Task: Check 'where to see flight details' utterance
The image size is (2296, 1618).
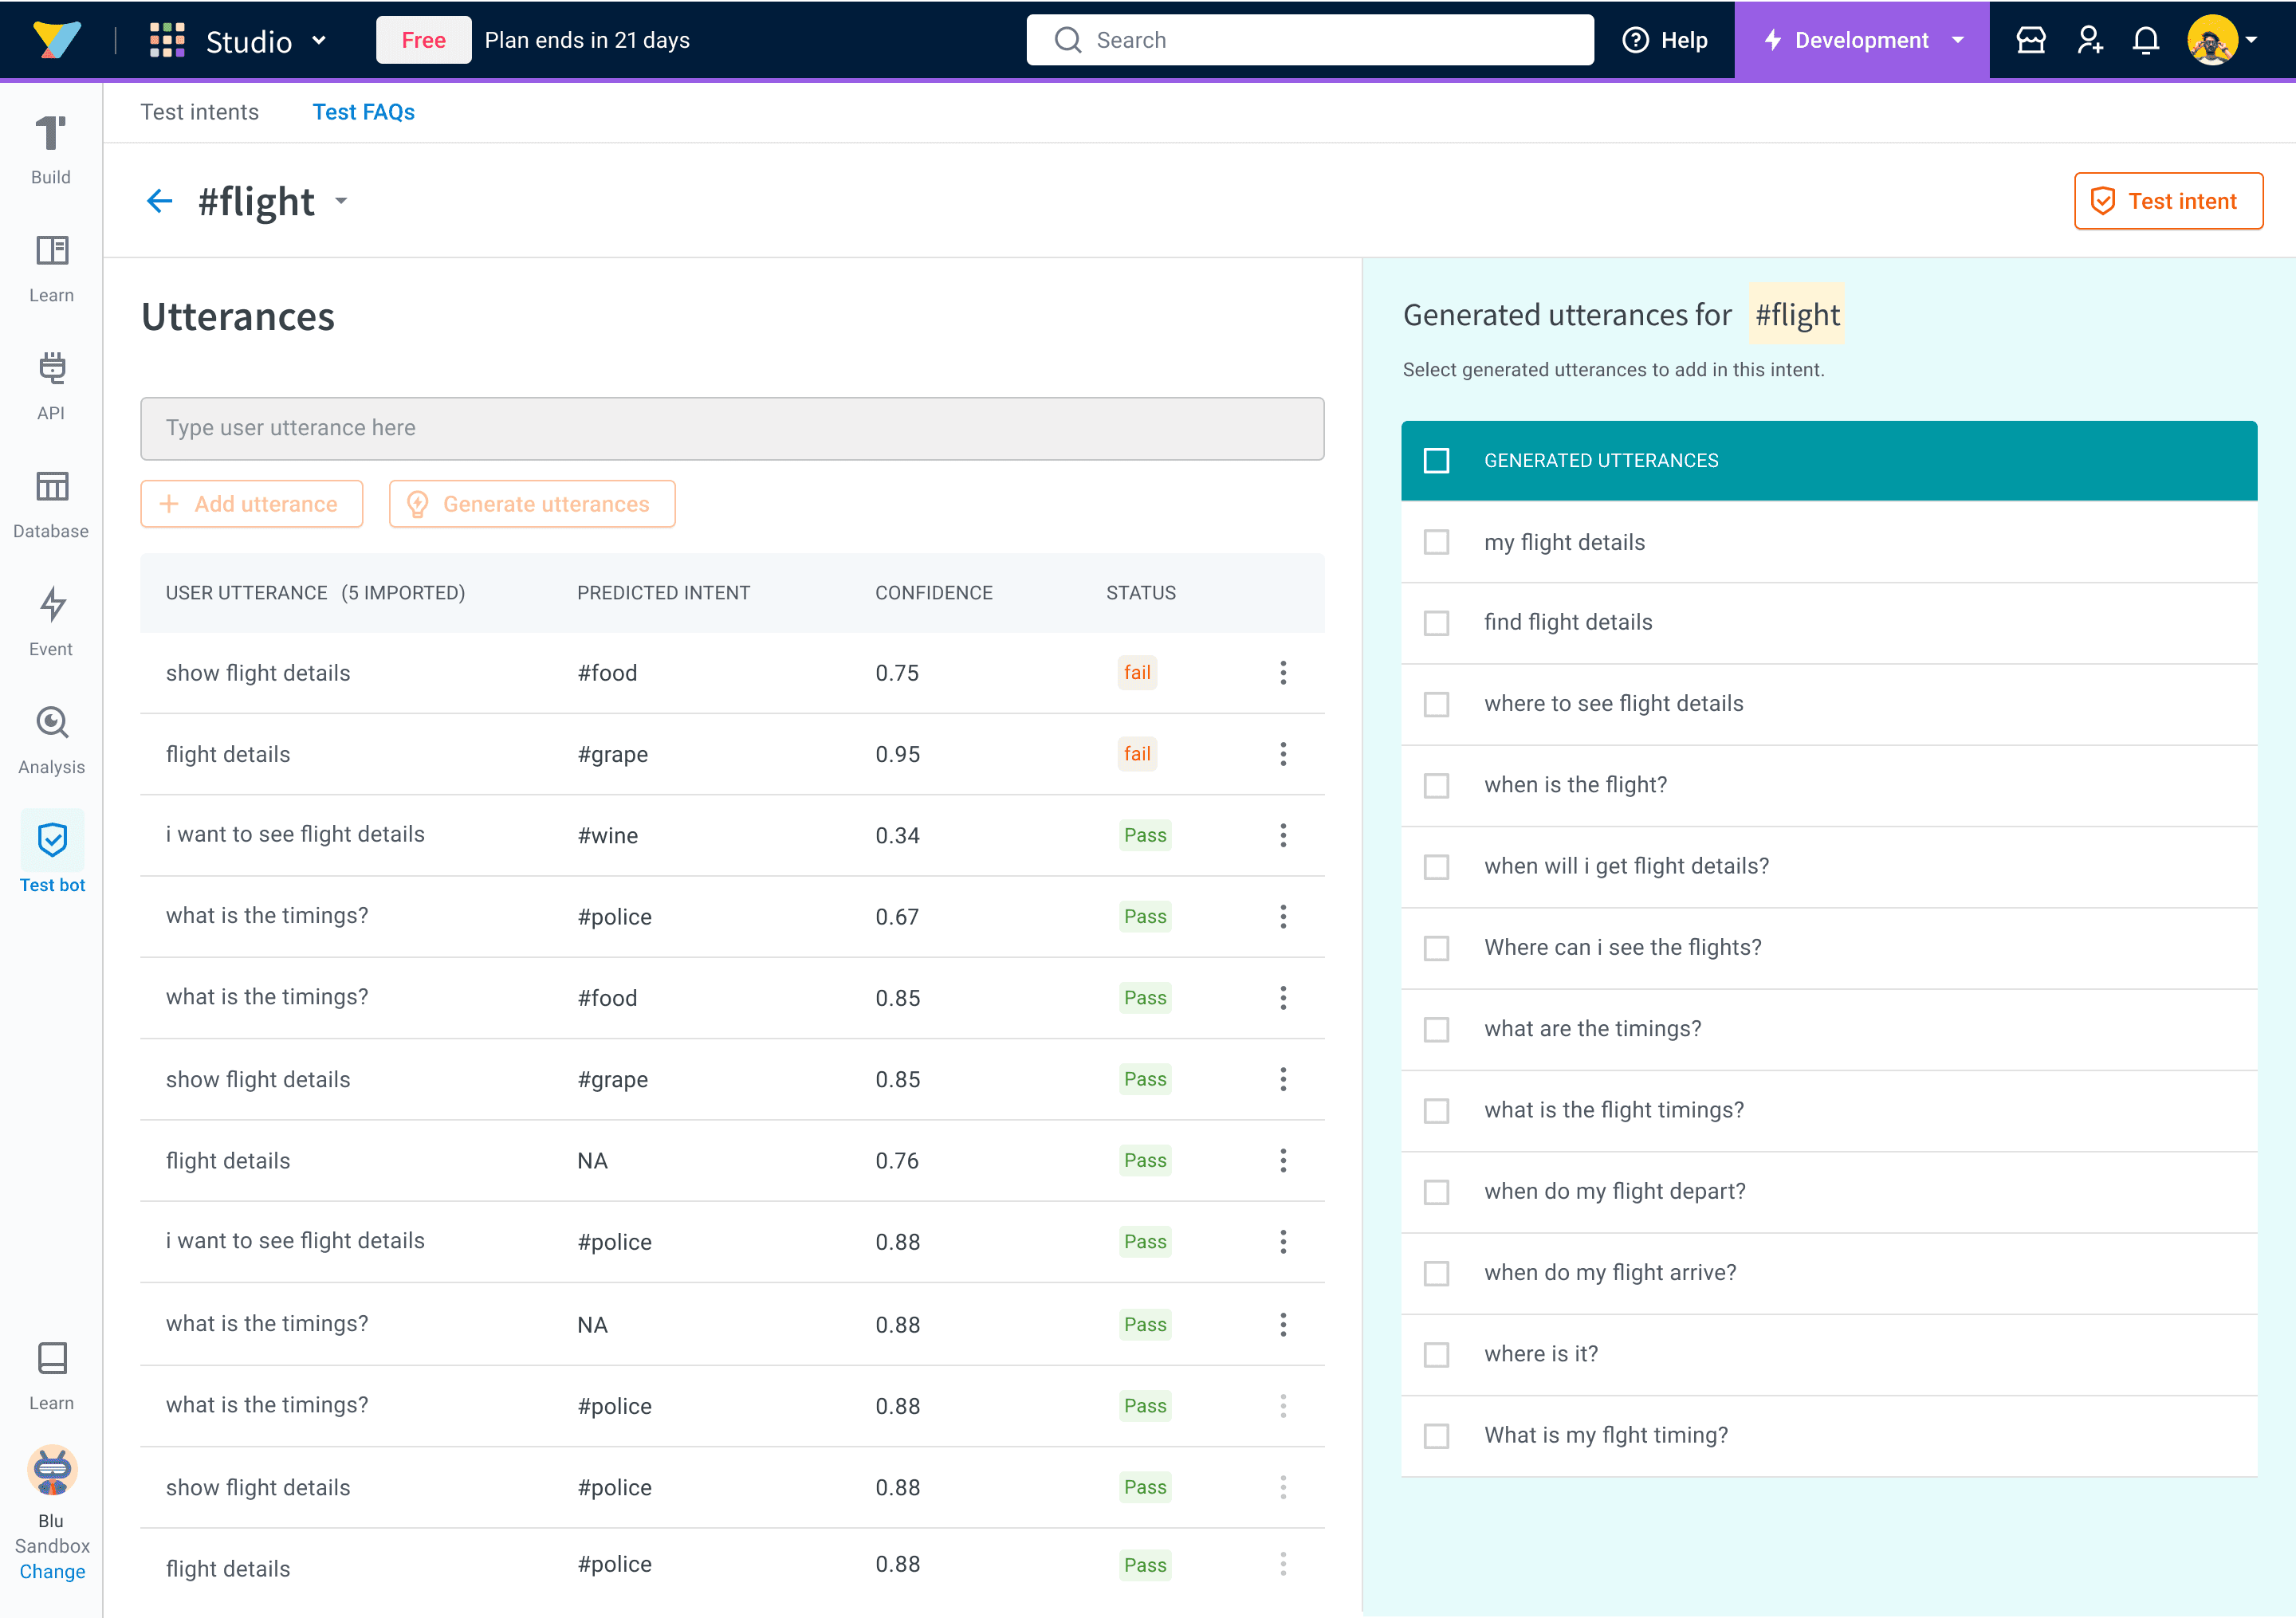Action: tap(1436, 704)
